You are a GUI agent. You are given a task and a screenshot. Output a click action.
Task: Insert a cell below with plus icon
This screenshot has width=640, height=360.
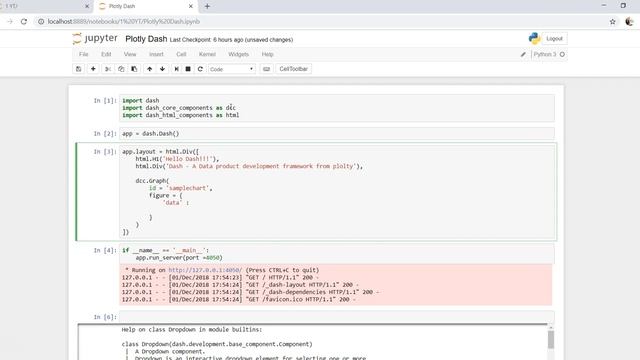pyautogui.click(x=93, y=69)
